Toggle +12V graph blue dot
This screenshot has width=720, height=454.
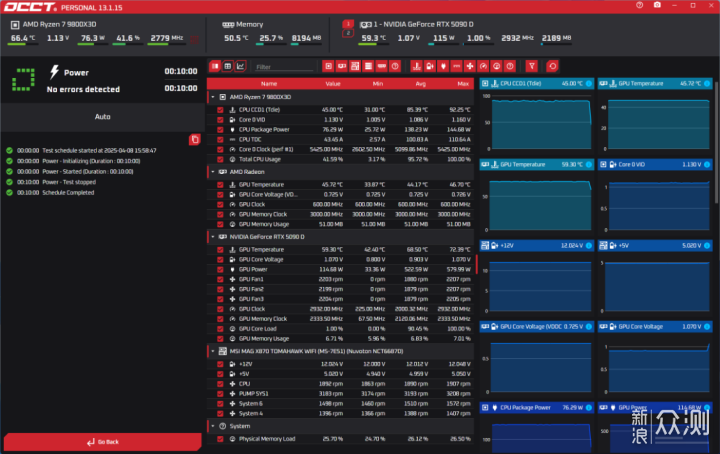tap(589, 246)
